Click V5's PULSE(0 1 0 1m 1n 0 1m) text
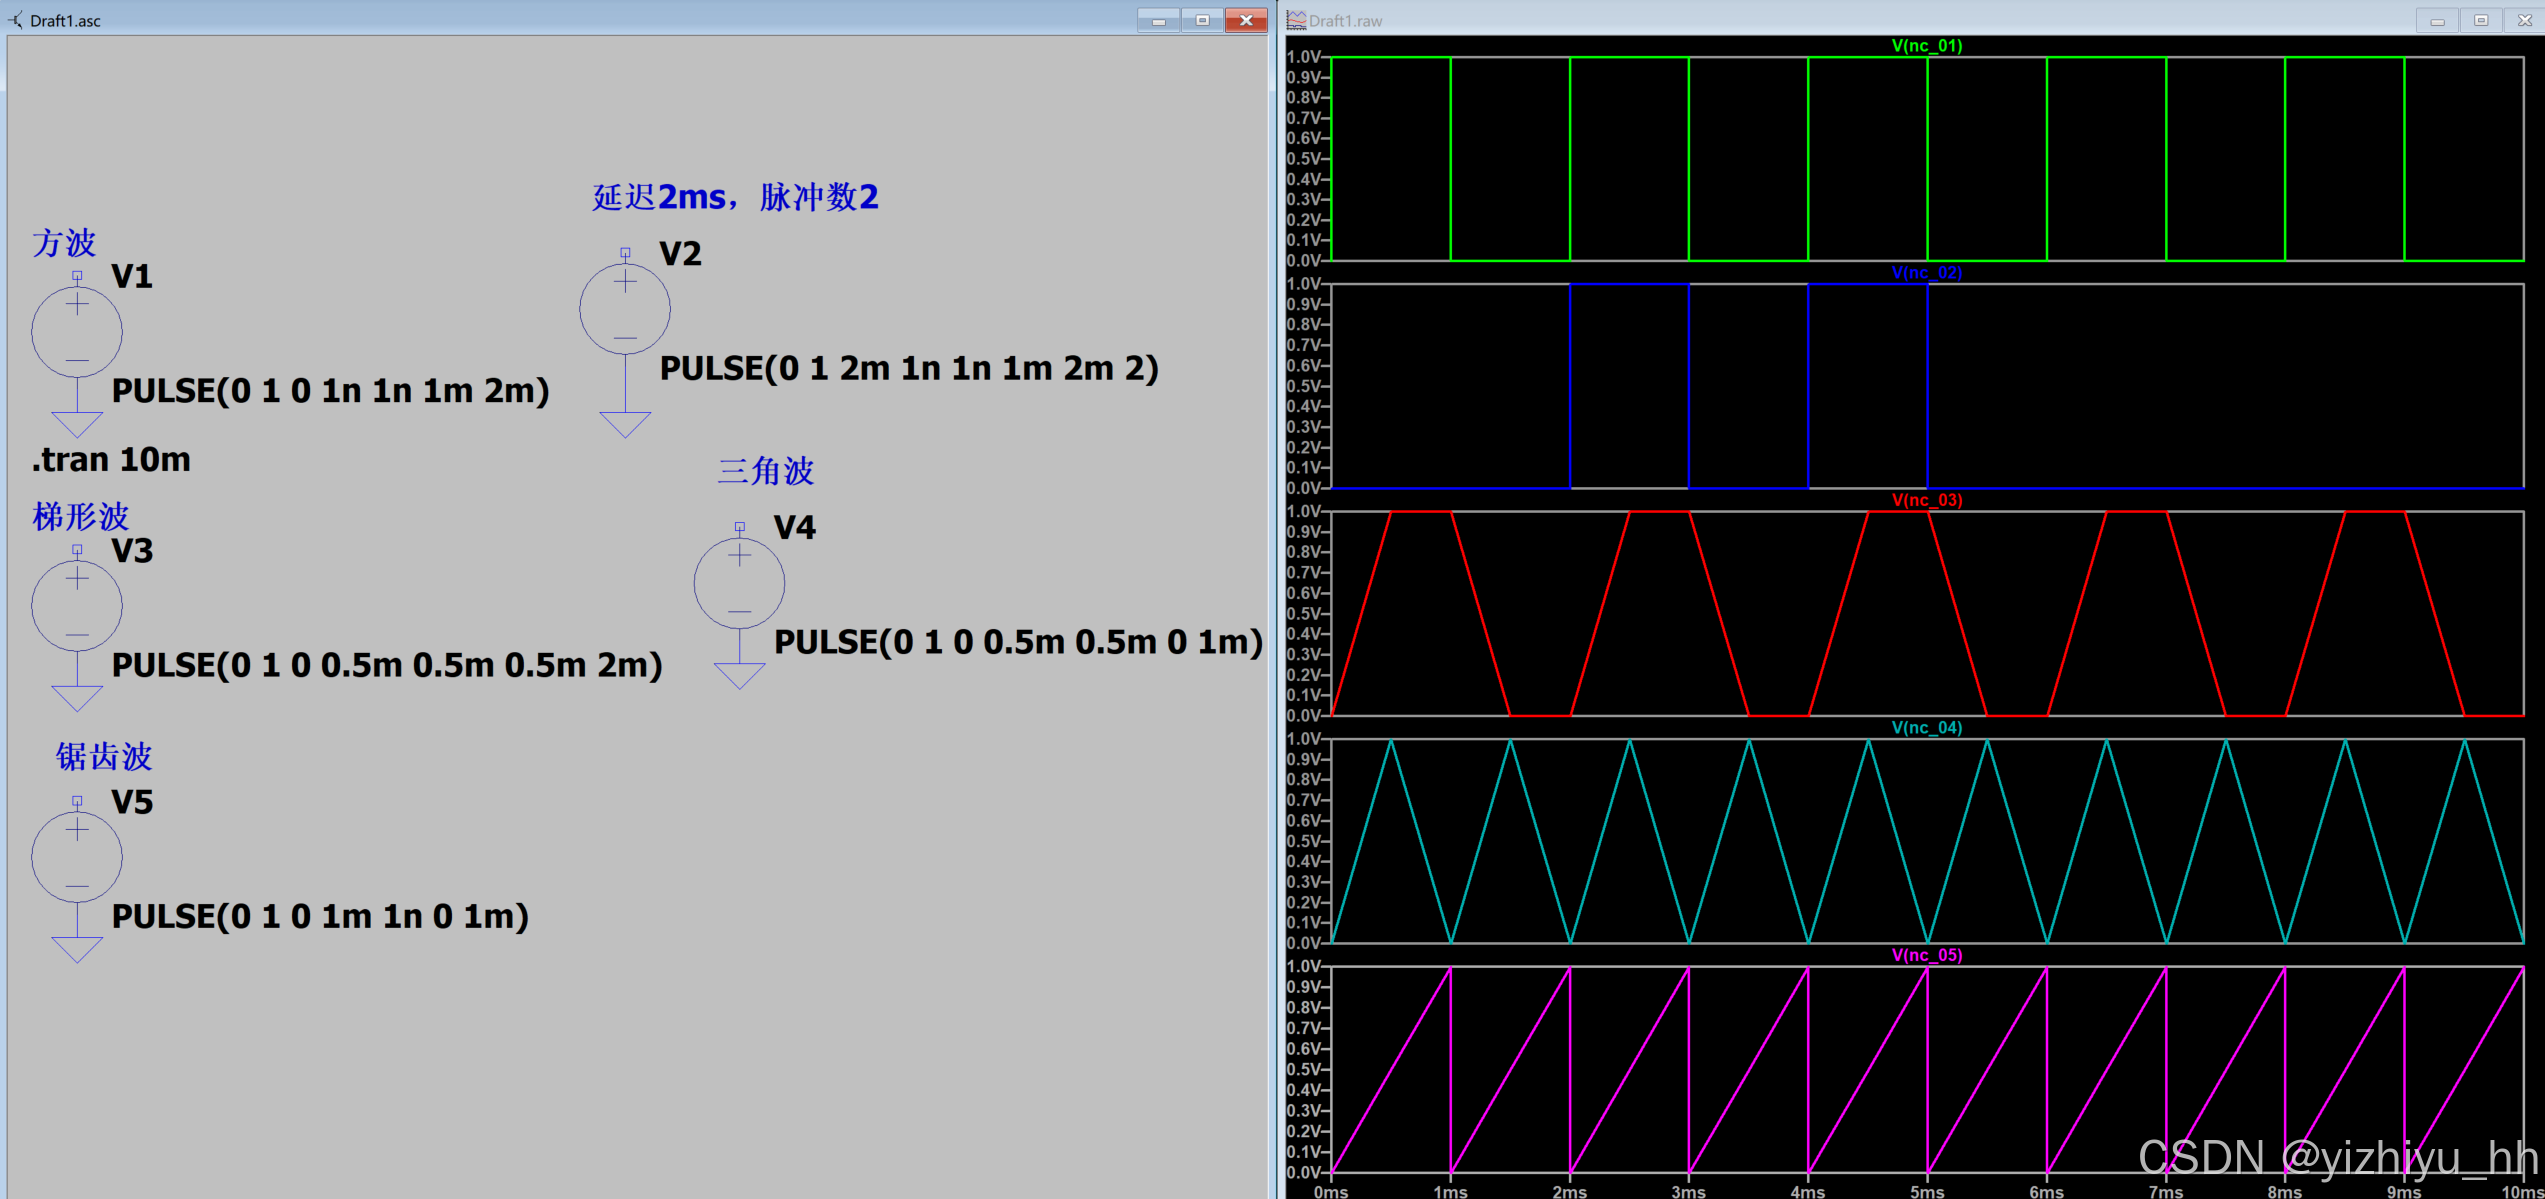2545x1199 pixels. (320, 917)
